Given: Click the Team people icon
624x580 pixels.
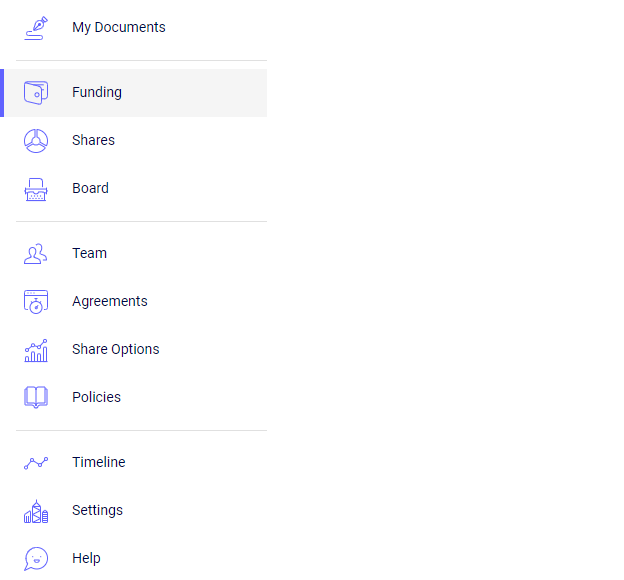Looking at the screenshot, I should click(36, 254).
